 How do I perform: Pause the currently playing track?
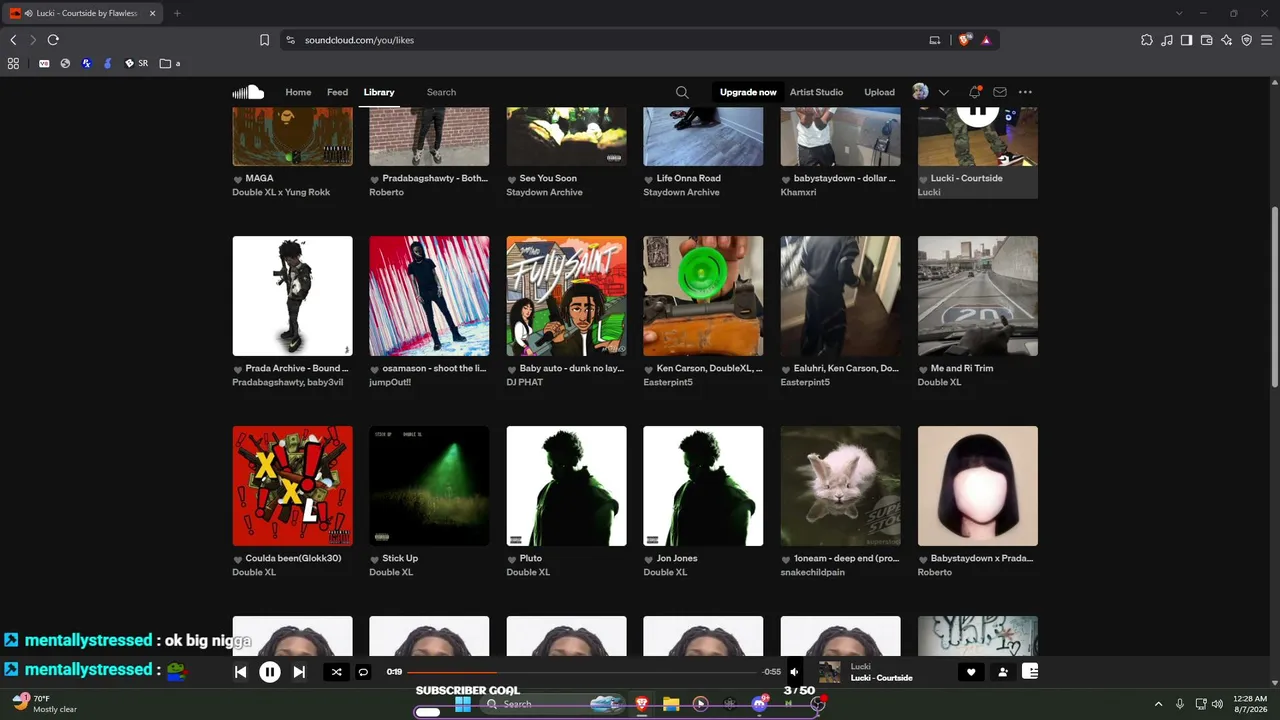270,672
